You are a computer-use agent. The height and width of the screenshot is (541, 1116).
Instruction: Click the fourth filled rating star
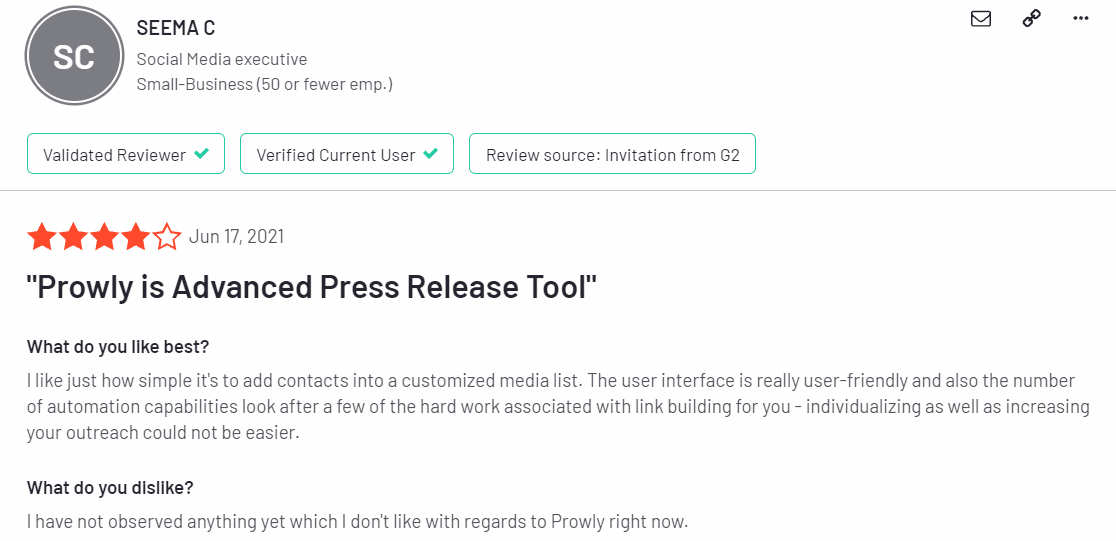pos(135,237)
